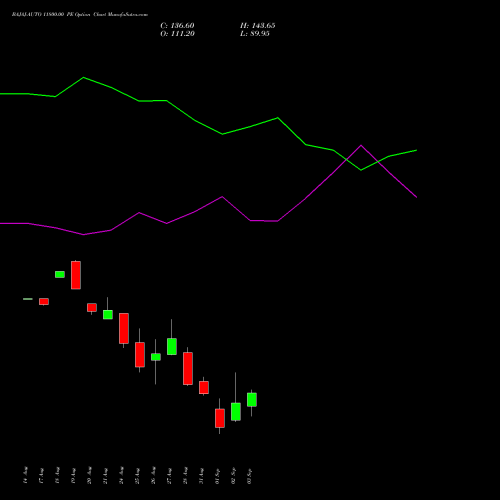Click the flat 14 Aug candlestick
The image size is (500, 500).
pos(28,299)
